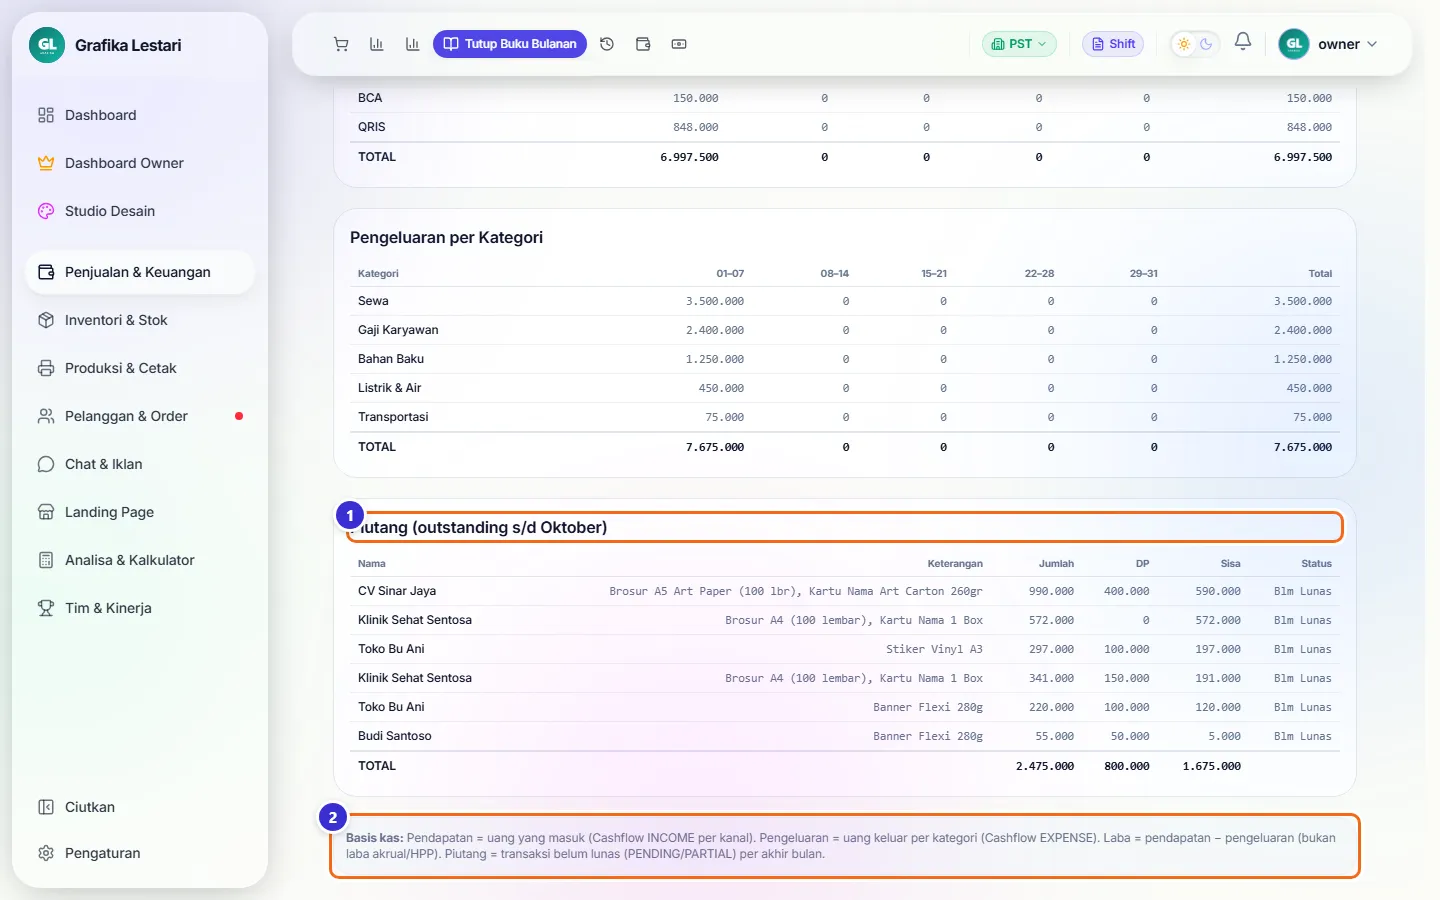The image size is (1440, 900).
Task: Click the box icon for Inventori & Stok
Action: tap(46, 320)
